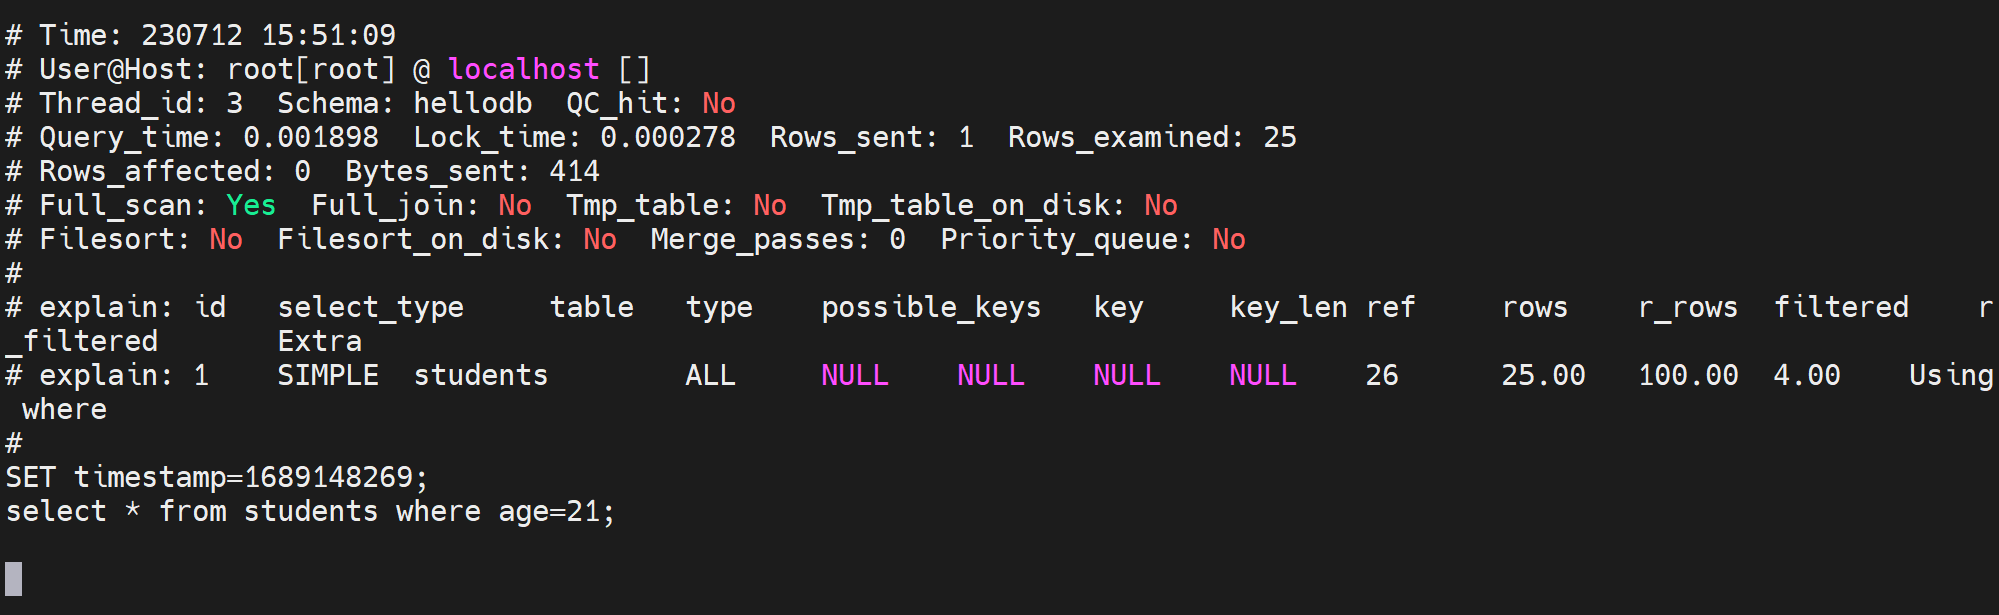The width and height of the screenshot is (1999, 615).
Task: Click the green Yes after Full_scan
Action: [x=250, y=205]
